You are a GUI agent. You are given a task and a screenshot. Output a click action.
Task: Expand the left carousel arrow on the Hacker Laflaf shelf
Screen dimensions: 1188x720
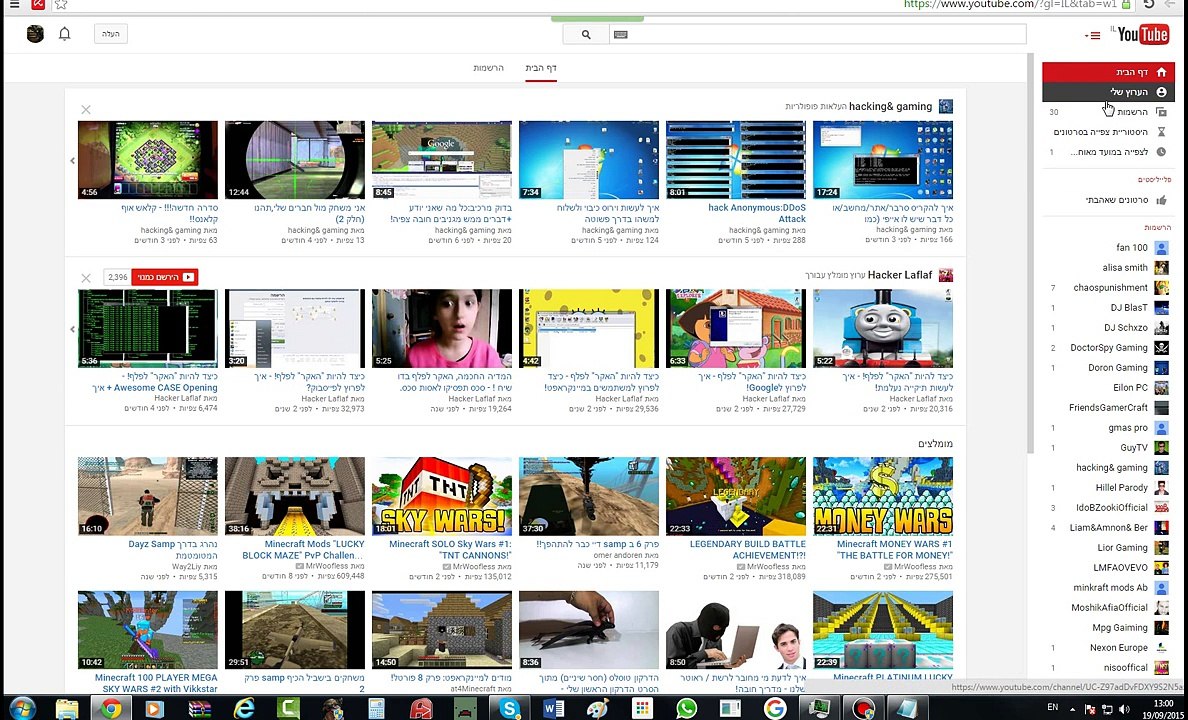coord(73,329)
